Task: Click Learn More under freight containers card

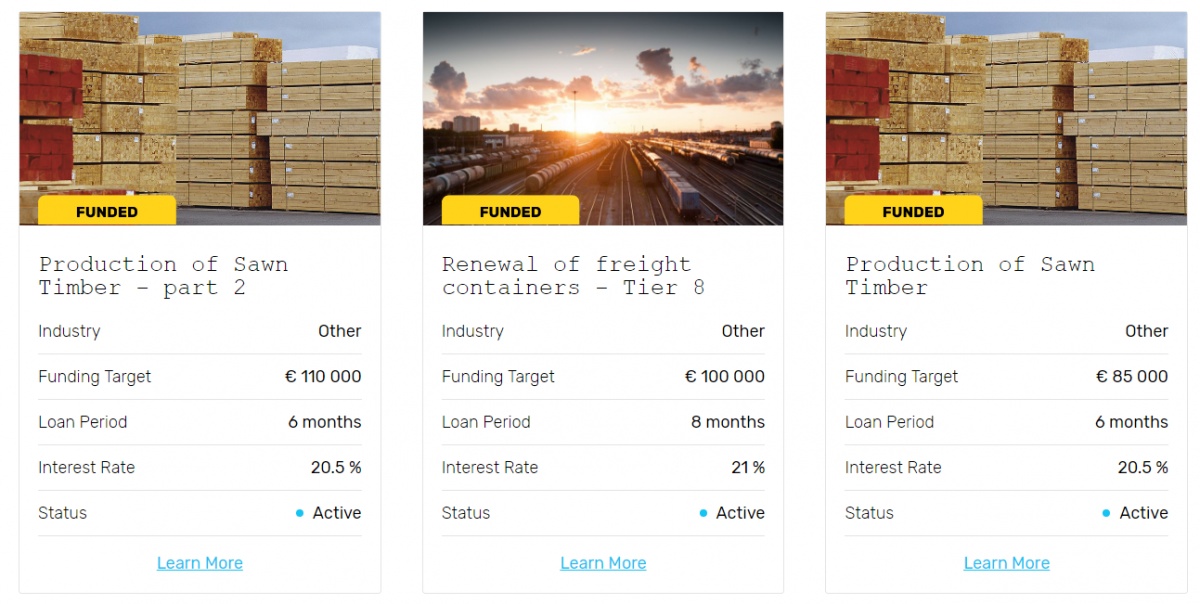Action: (x=603, y=563)
